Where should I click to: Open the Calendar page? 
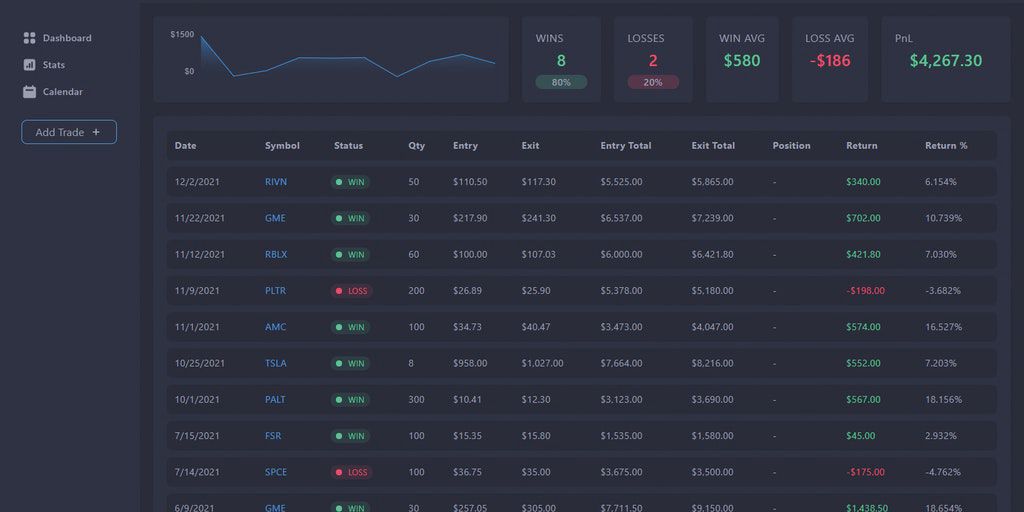(x=62, y=92)
